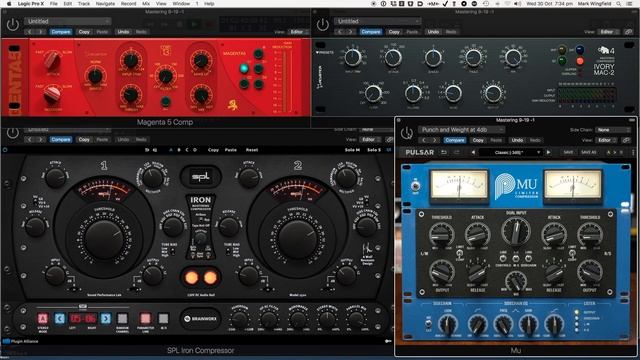Screen dimensions: 640x360
Task: Go to previous preset in Magenta window
Action: pyautogui.click(x=30, y=32)
